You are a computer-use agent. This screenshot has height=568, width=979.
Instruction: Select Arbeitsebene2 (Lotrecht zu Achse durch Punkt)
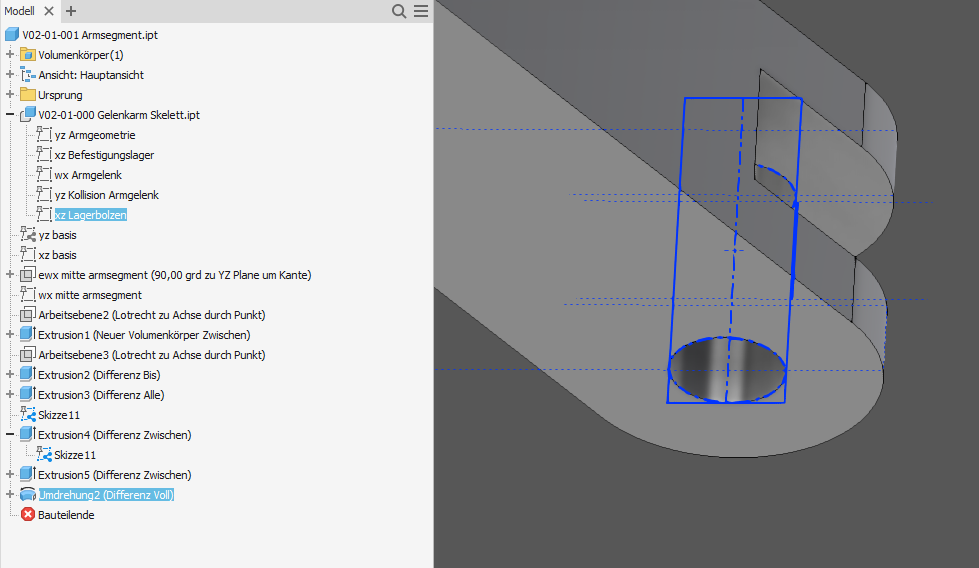(x=152, y=315)
